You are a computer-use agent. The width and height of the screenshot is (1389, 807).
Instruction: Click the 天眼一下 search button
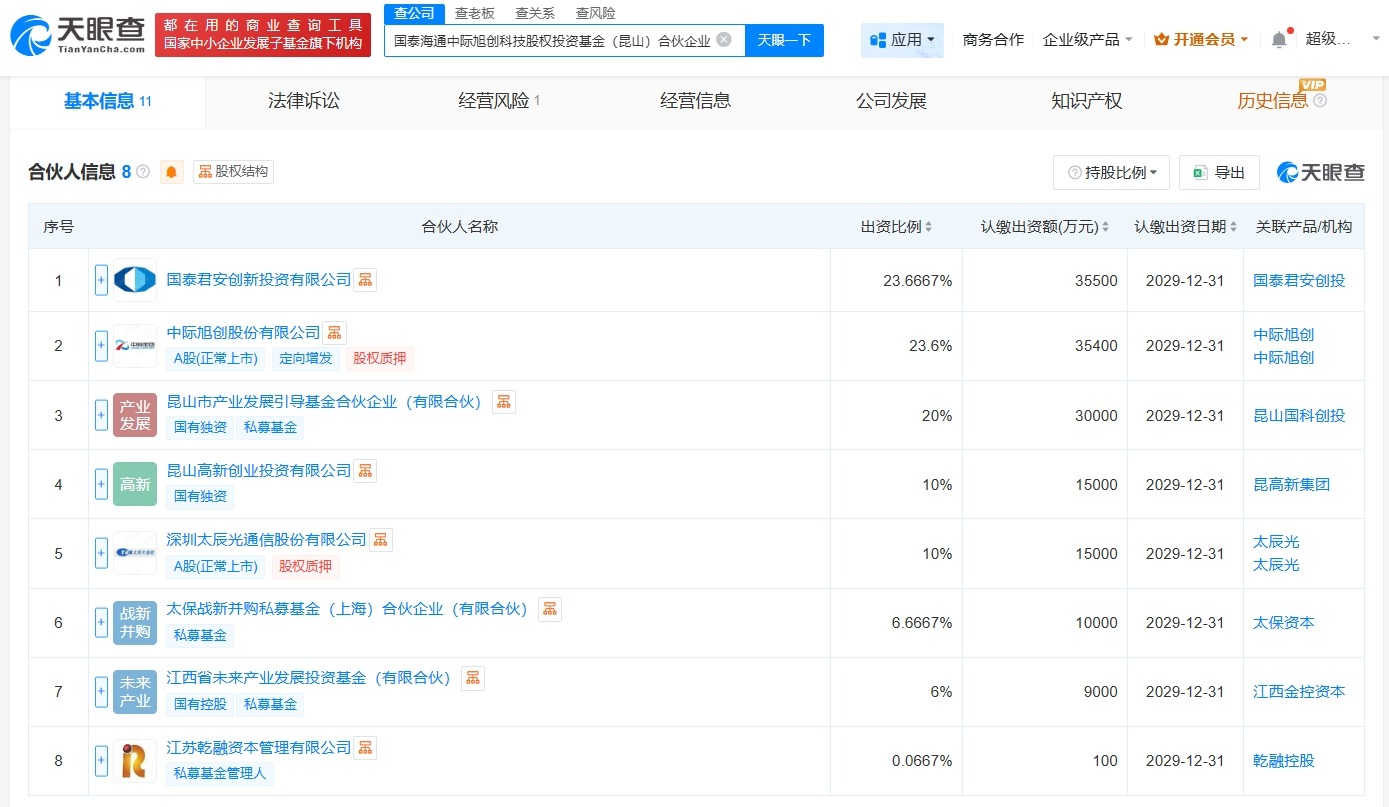784,40
